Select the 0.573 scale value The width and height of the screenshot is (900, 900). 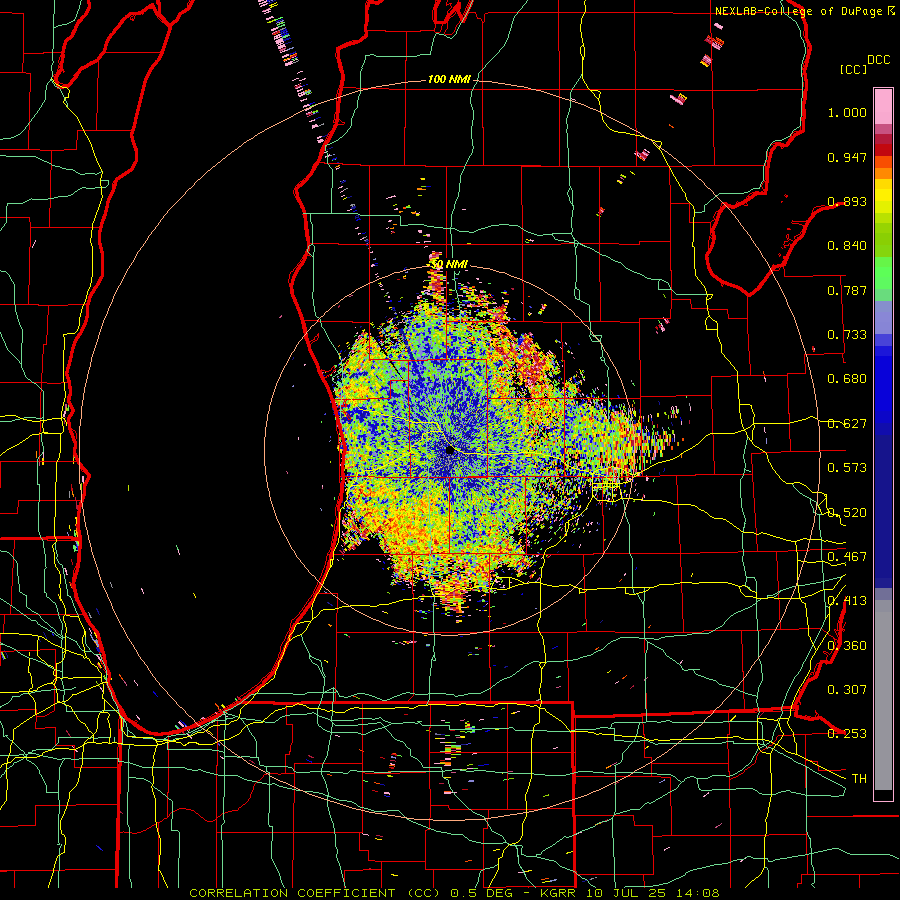click(x=847, y=468)
